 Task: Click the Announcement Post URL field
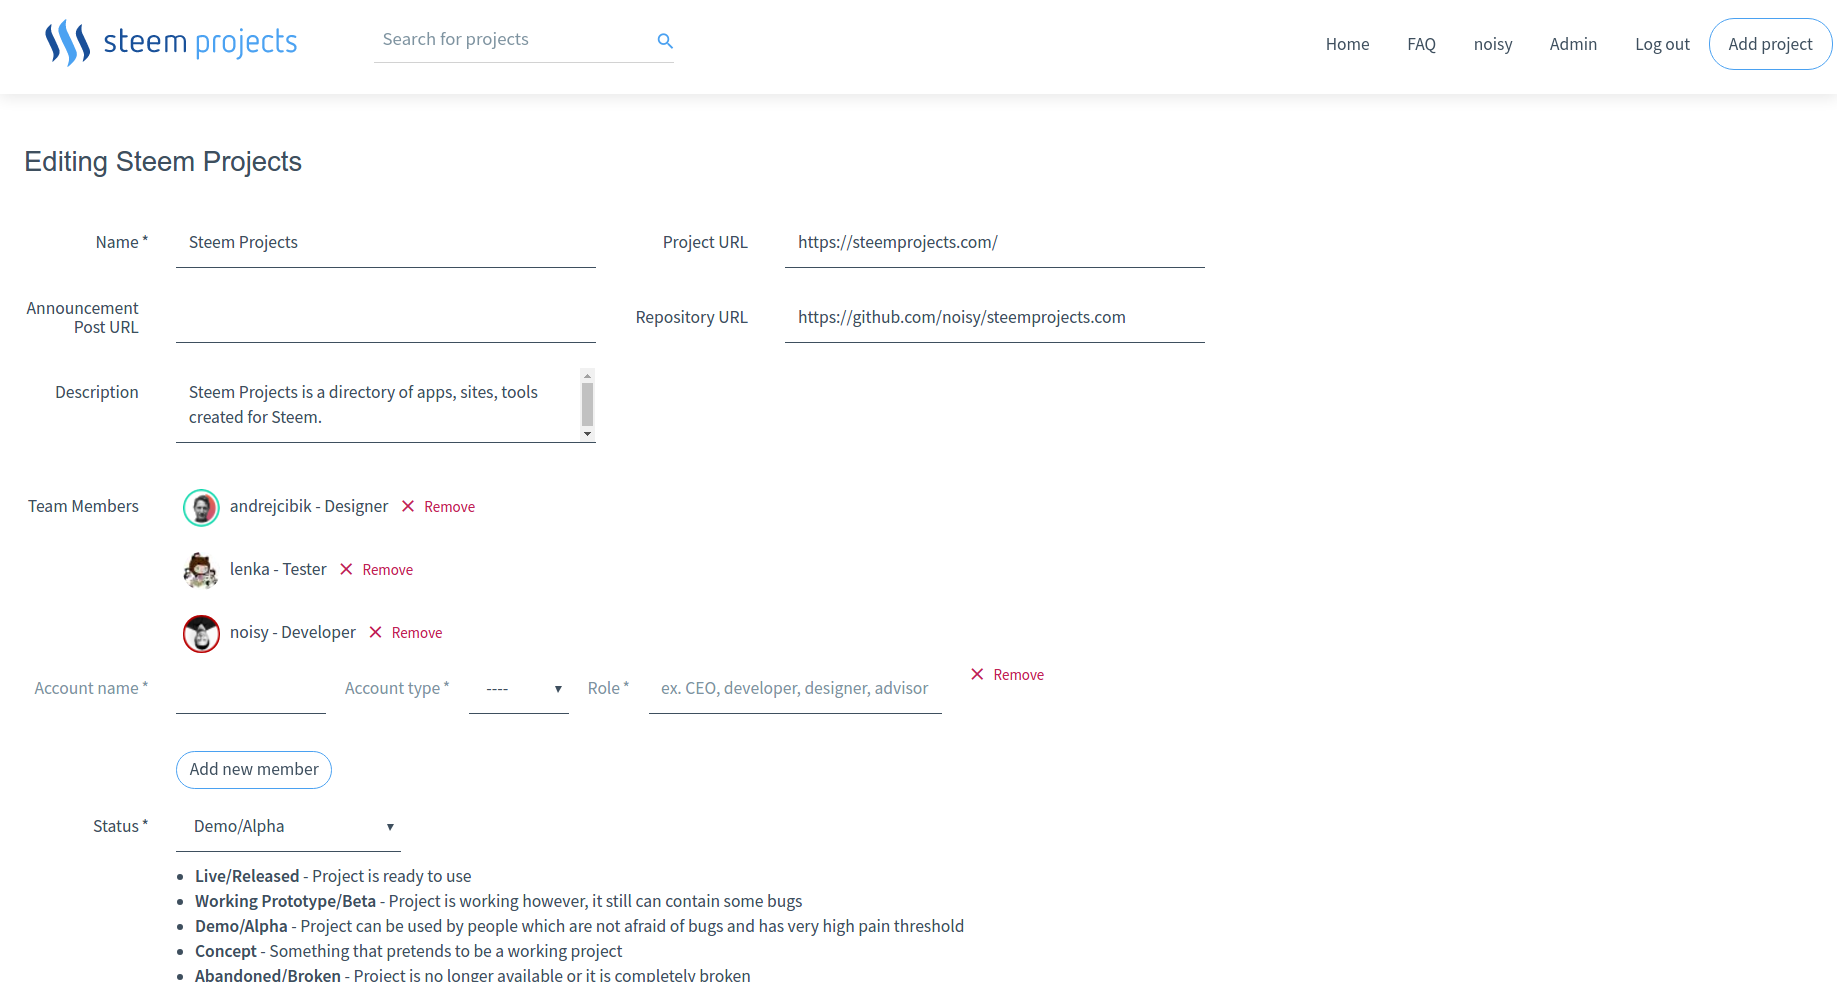(386, 318)
